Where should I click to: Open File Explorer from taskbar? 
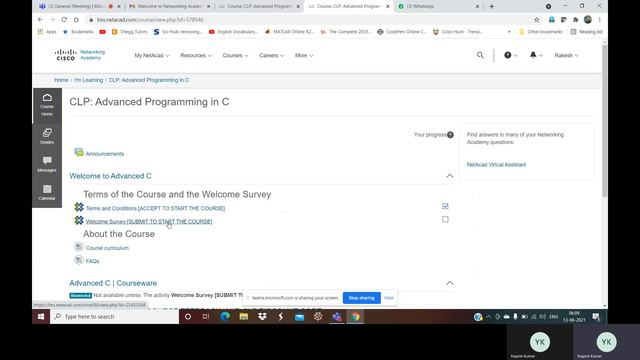[244, 317]
